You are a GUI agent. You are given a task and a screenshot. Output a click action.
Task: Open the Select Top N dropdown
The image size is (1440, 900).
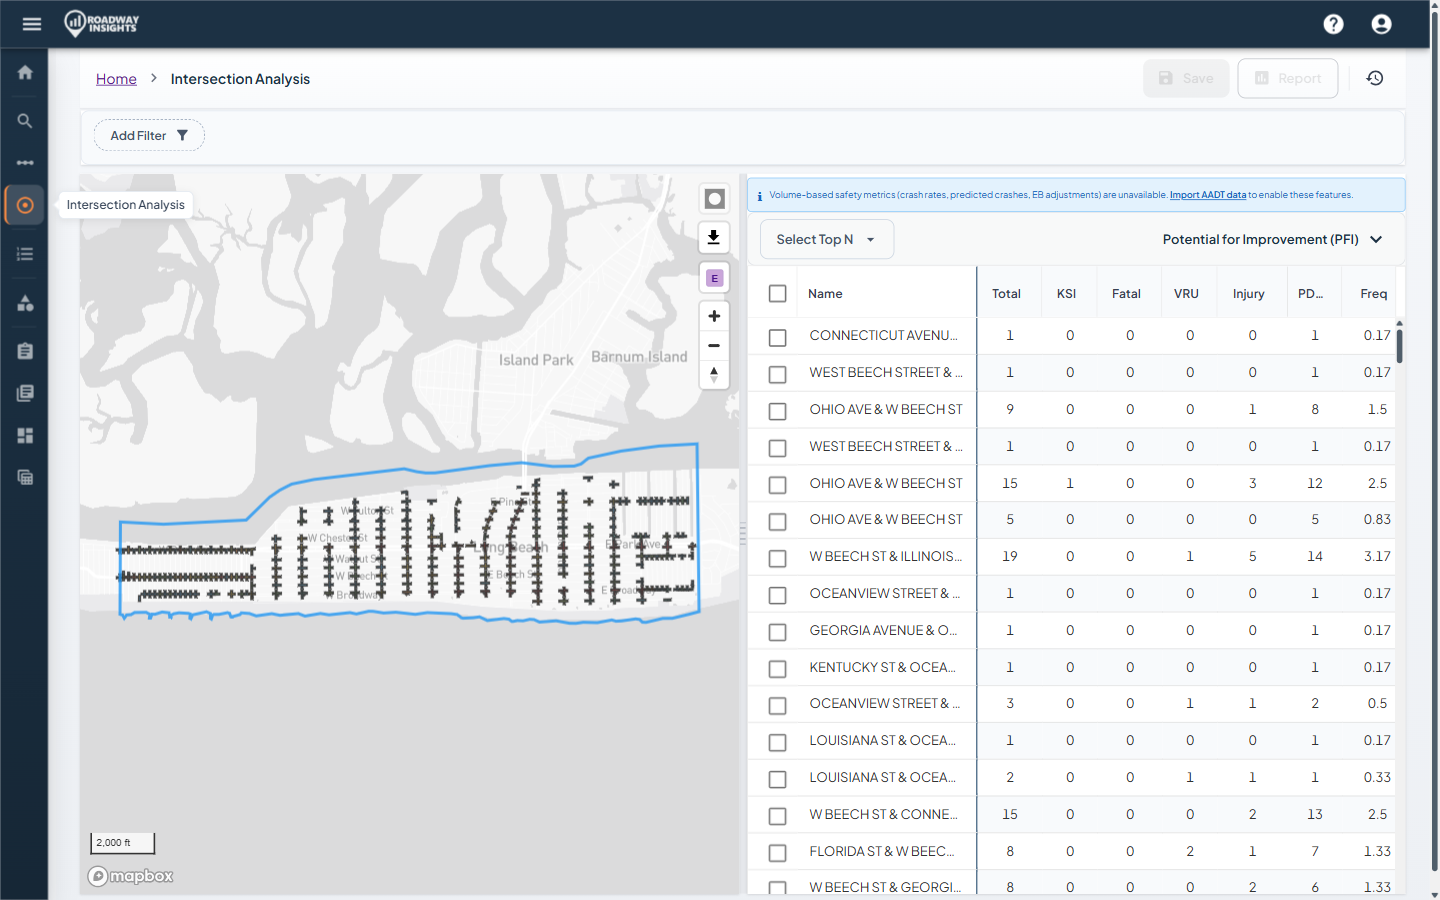click(826, 239)
